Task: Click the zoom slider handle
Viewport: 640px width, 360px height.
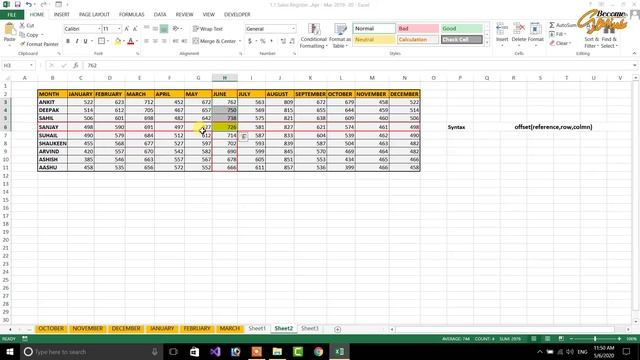Action: pyautogui.click(x=595, y=339)
